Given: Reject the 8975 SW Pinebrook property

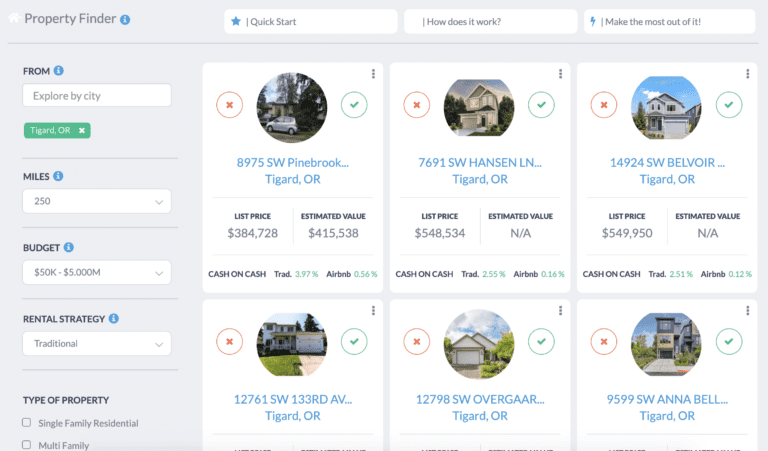Looking at the screenshot, I should [230, 104].
